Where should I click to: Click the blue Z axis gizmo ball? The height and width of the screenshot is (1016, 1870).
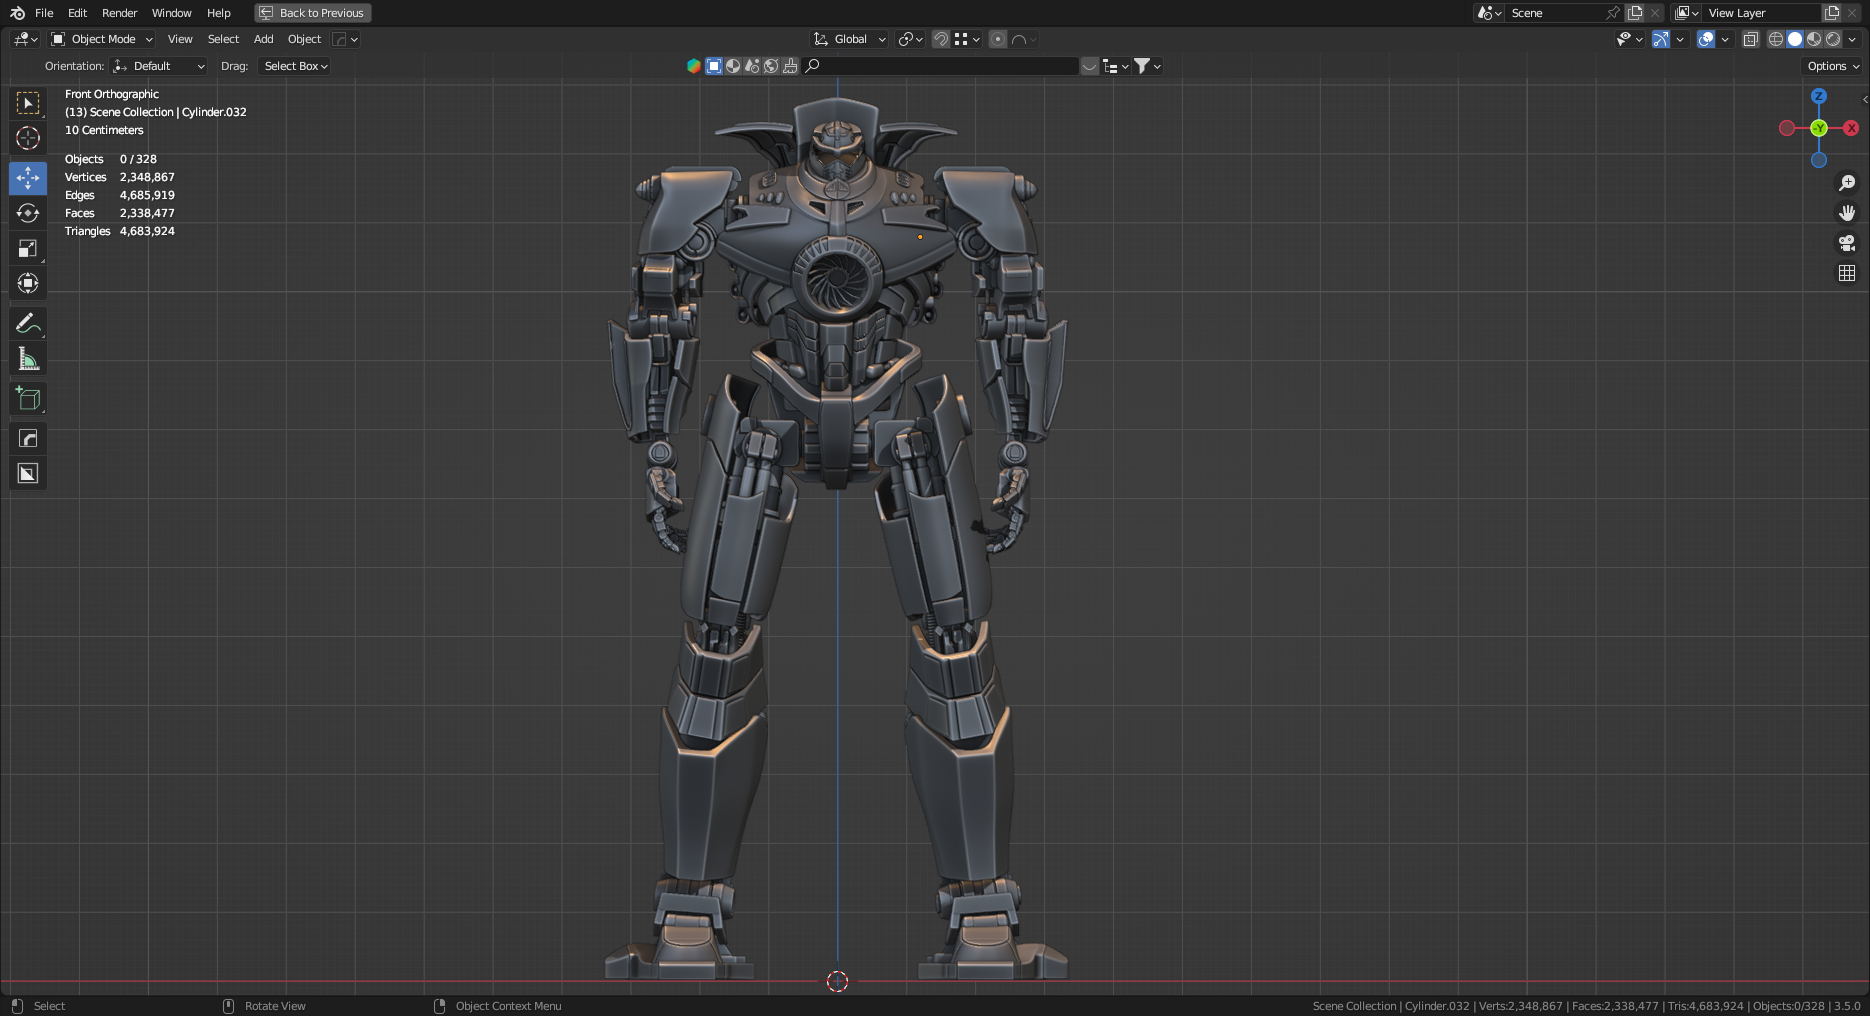click(1819, 96)
